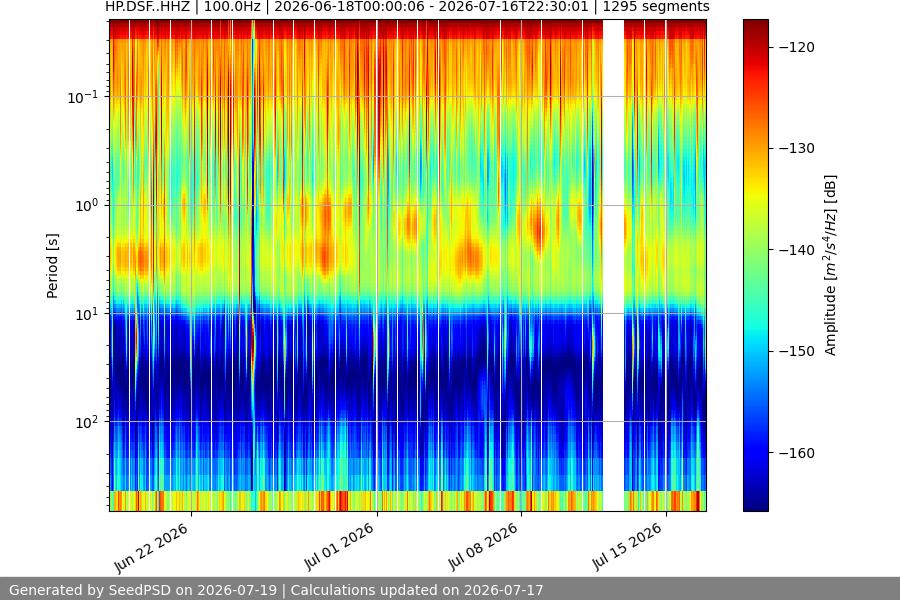Click the −160 colorbar tick label
This screenshot has width=900, height=600.
pyautogui.click(x=797, y=453)
